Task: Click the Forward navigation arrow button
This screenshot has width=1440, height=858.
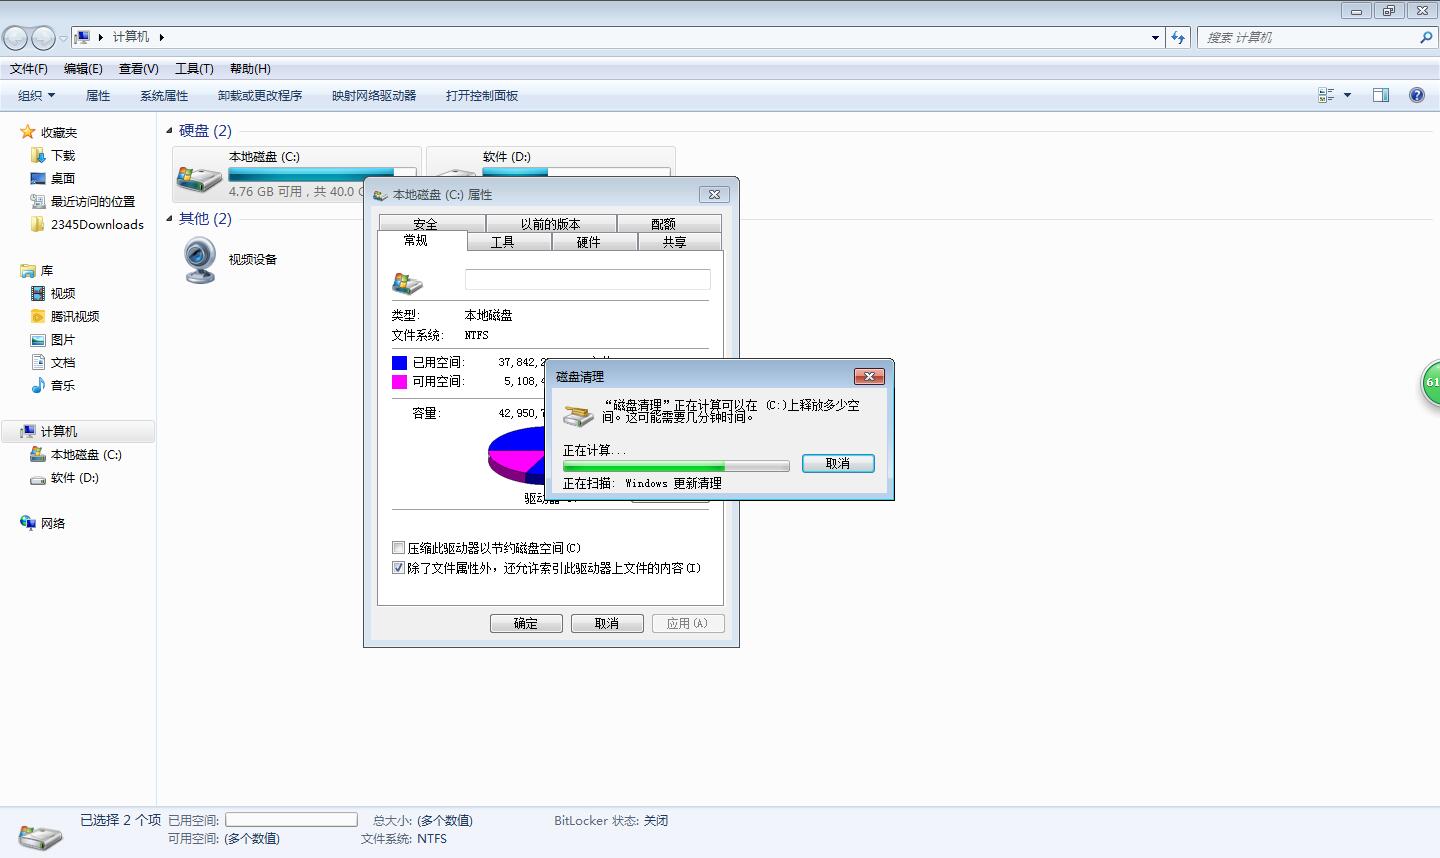Action: pos(43,38)
